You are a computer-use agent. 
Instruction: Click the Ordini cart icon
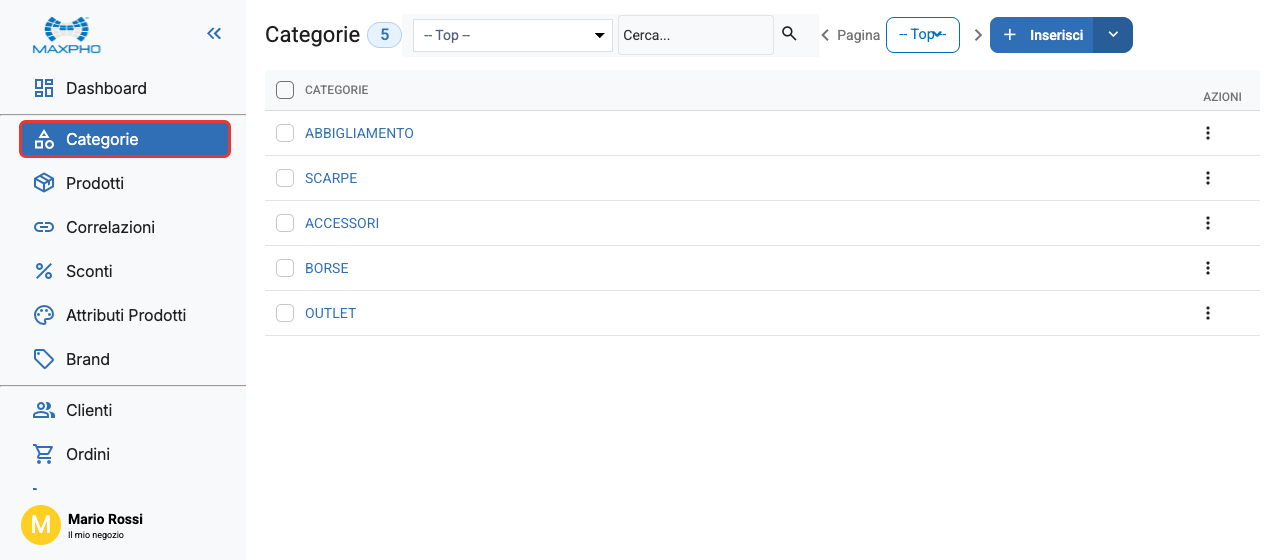[x=44, y=454]
